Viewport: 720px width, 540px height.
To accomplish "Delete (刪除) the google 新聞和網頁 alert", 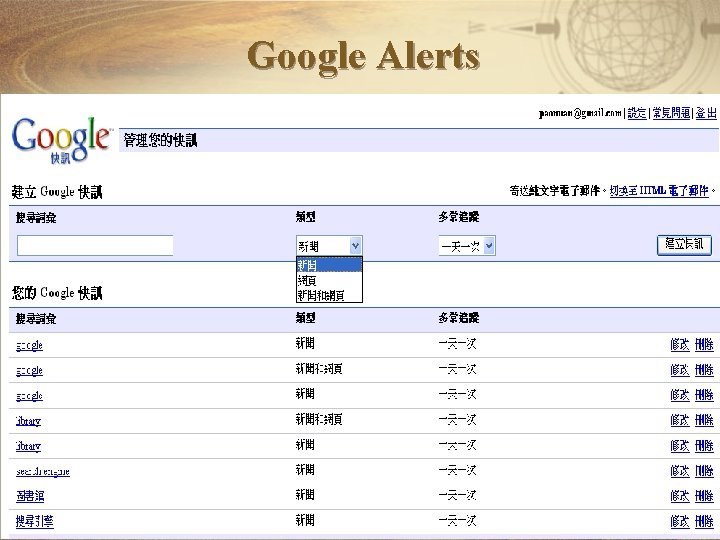I will (x=704, y=370).
